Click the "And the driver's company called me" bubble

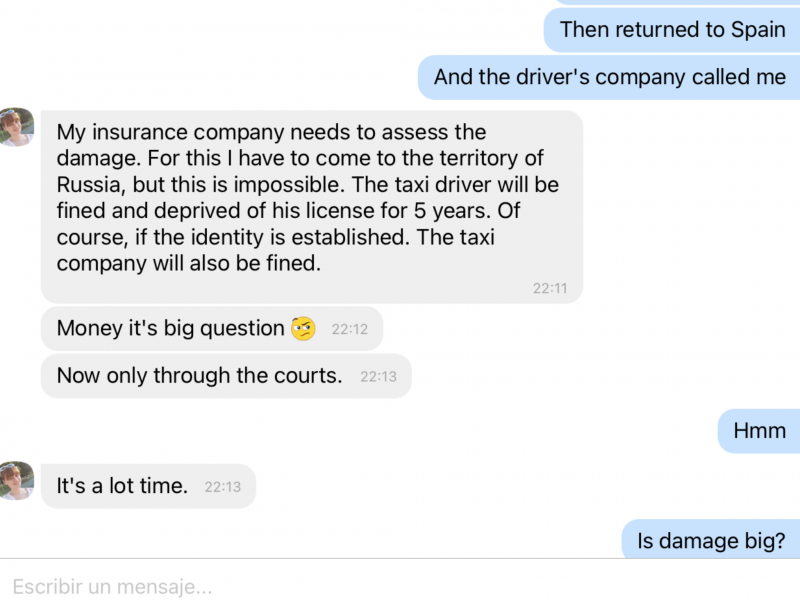pos(609,77)
